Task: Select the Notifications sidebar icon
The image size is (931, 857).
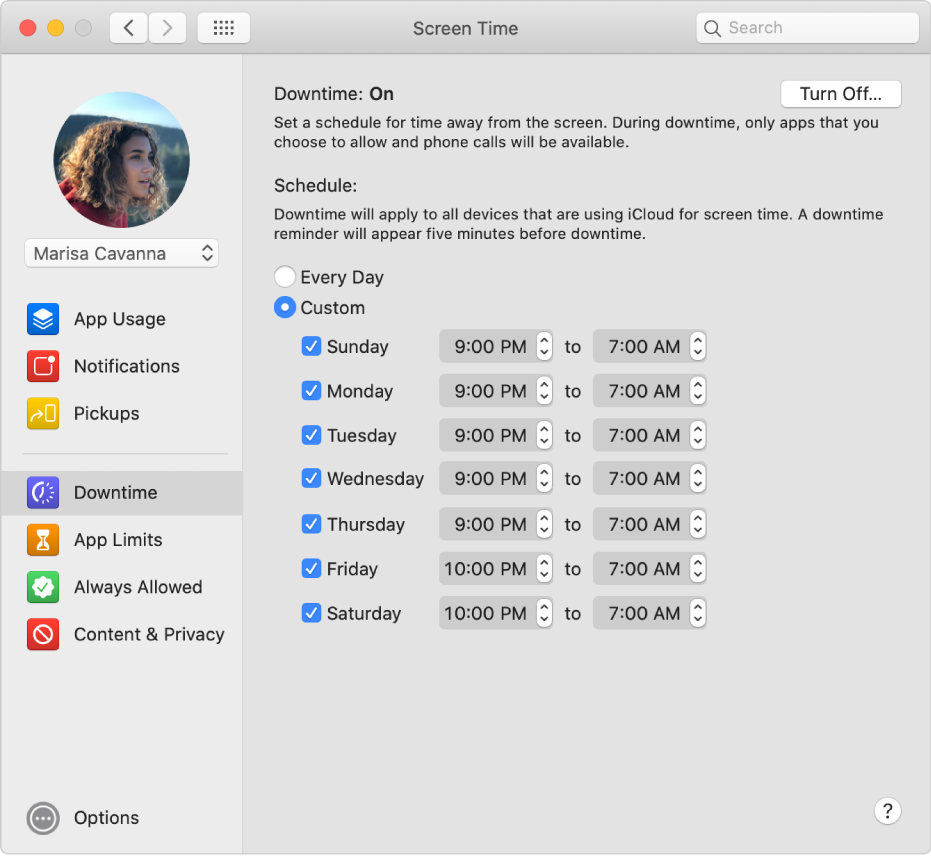Action: 43,366
